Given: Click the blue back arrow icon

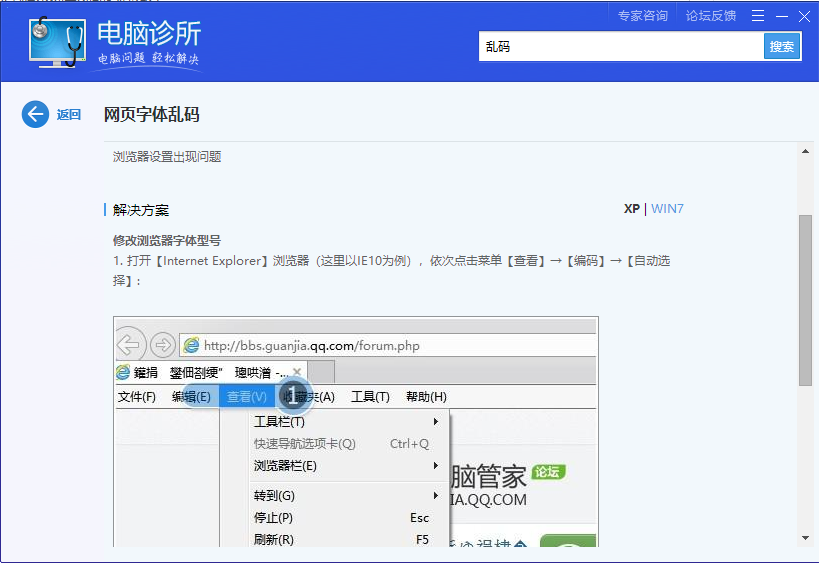Looking at the screenshot, I should pyautogui.click(x=35, y=114).
